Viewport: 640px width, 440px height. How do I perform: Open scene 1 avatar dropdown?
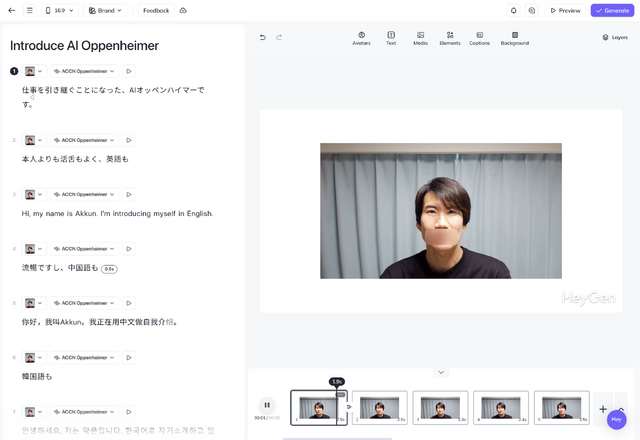click(x=34, y=71)
